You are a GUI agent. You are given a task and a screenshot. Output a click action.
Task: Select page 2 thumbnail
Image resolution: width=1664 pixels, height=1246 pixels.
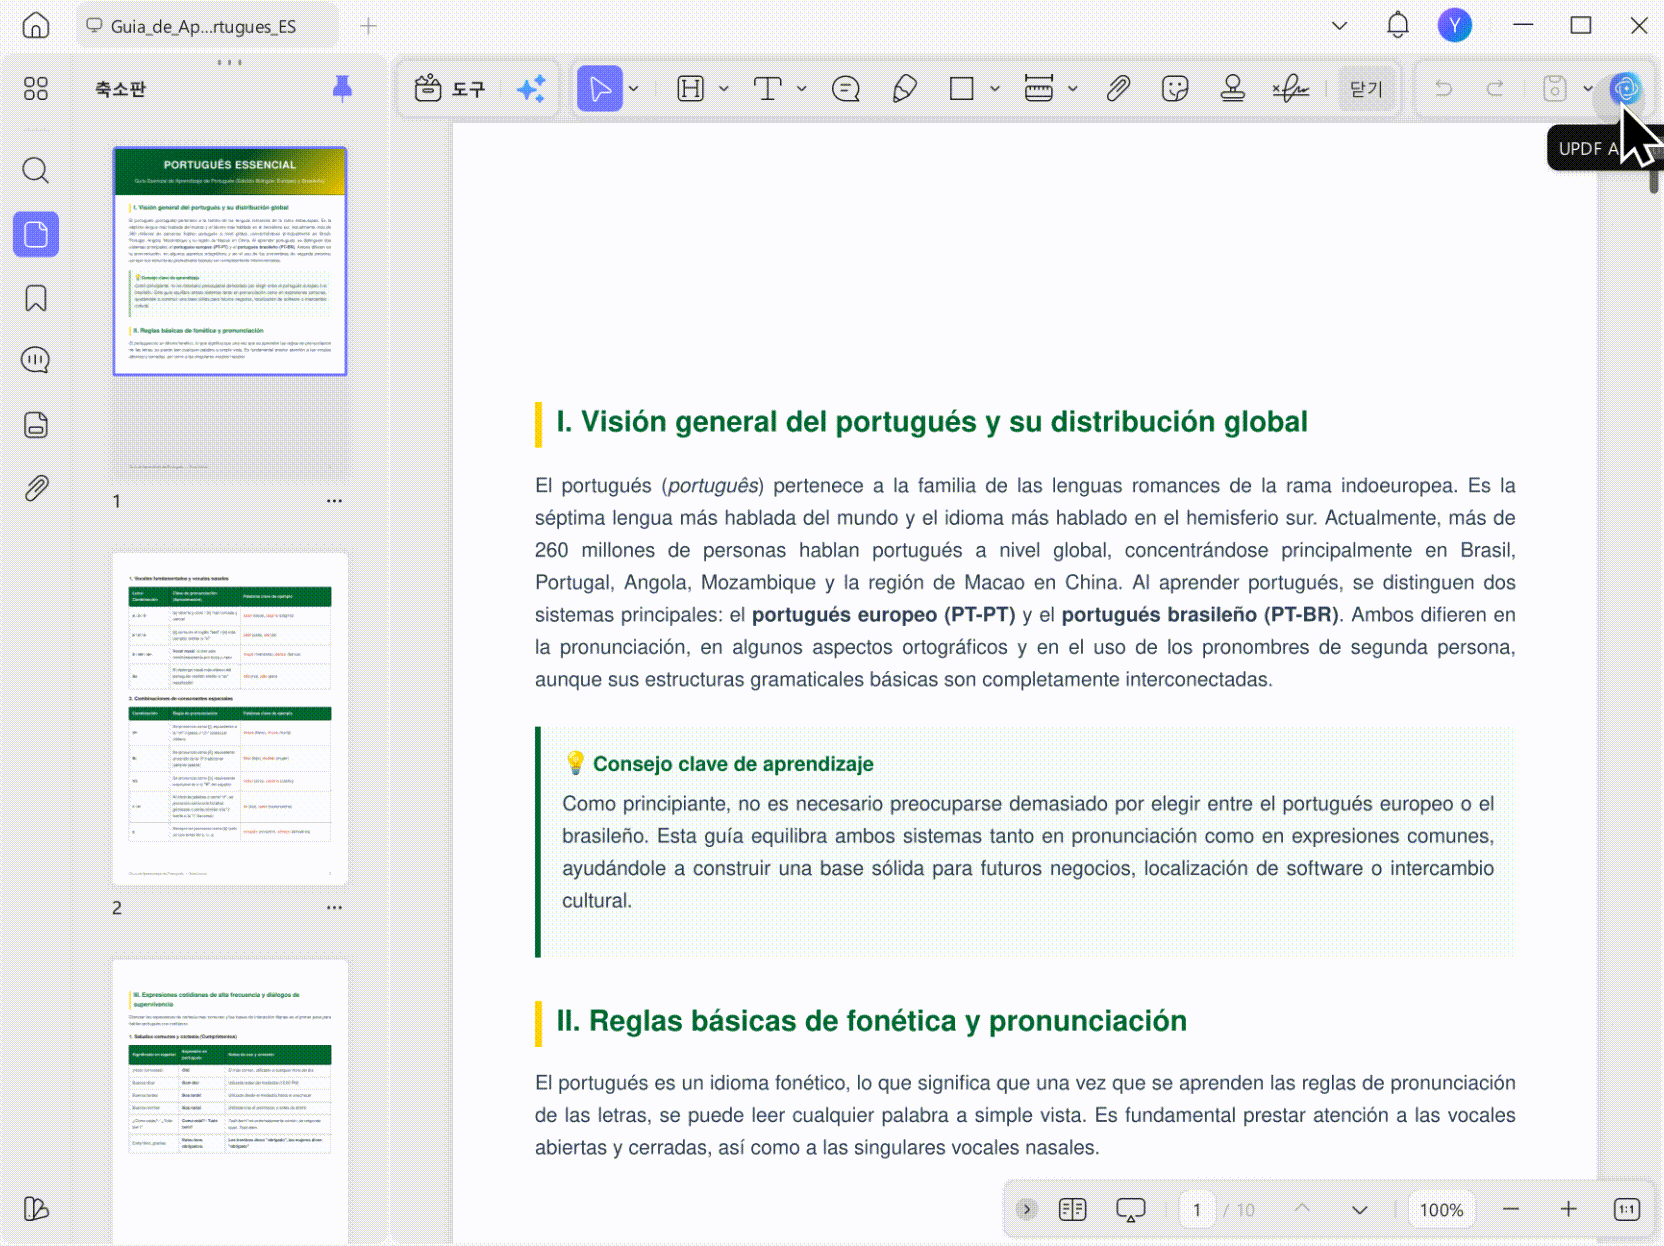[230, 718]
